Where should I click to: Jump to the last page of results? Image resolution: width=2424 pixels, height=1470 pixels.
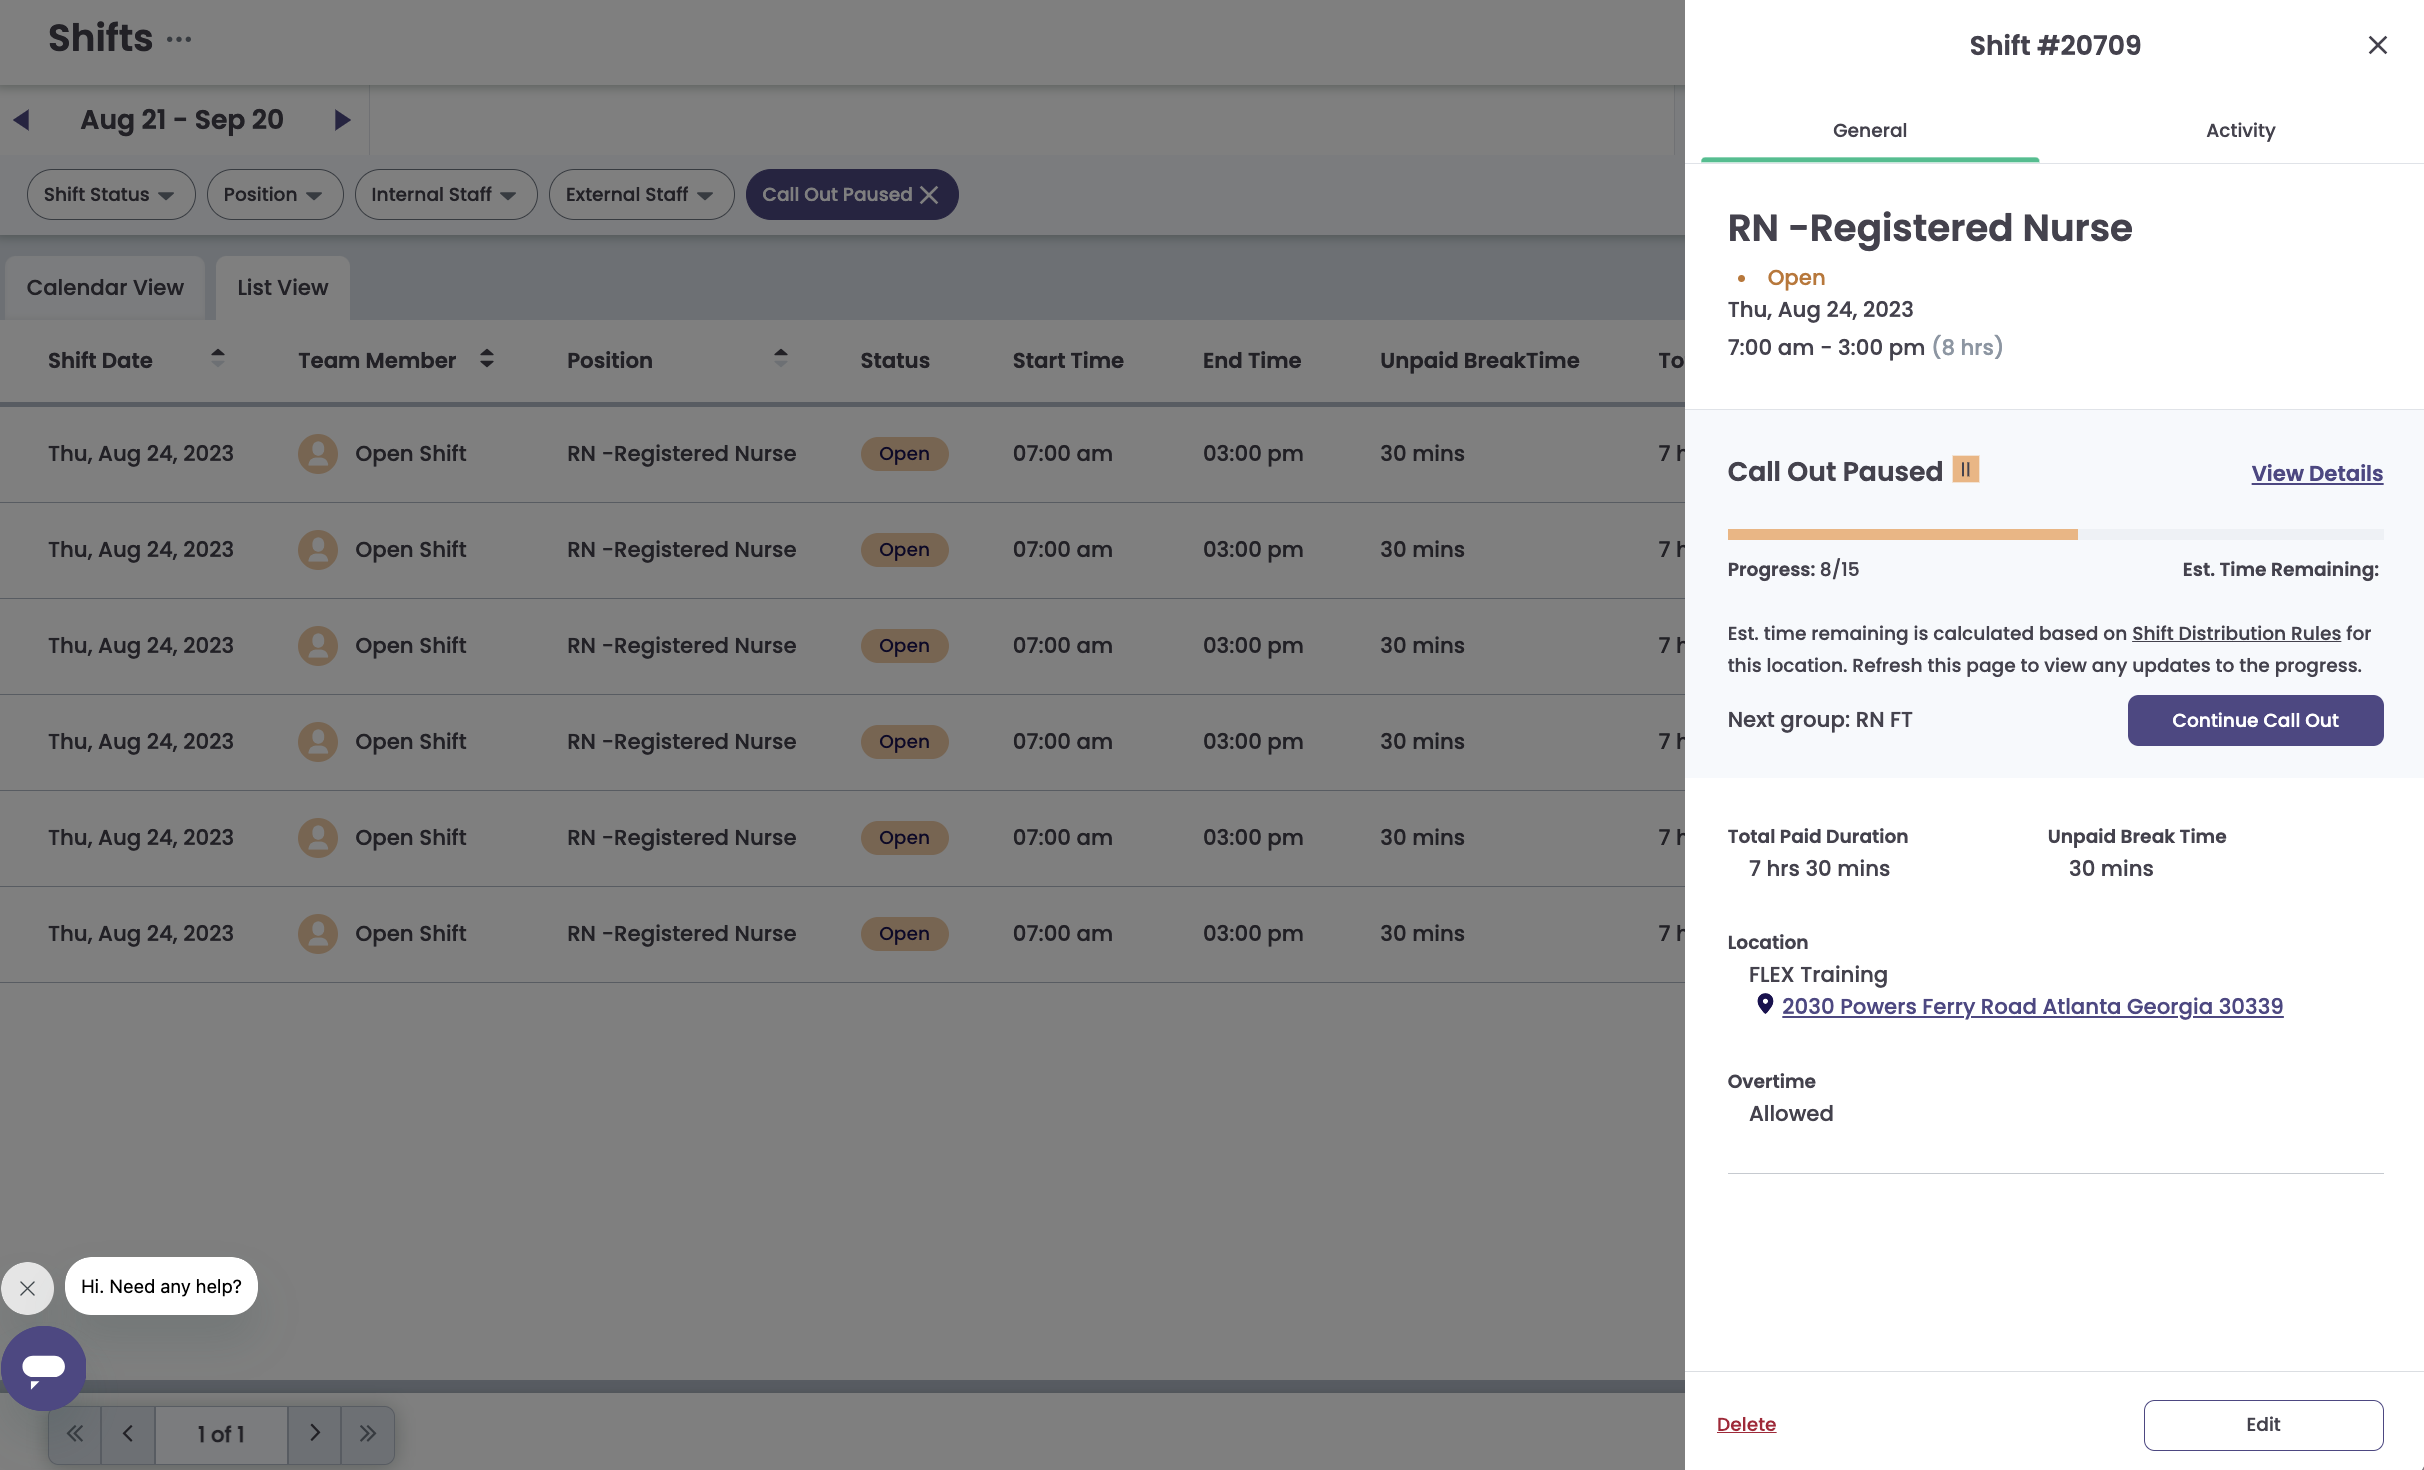(368, 1434)
